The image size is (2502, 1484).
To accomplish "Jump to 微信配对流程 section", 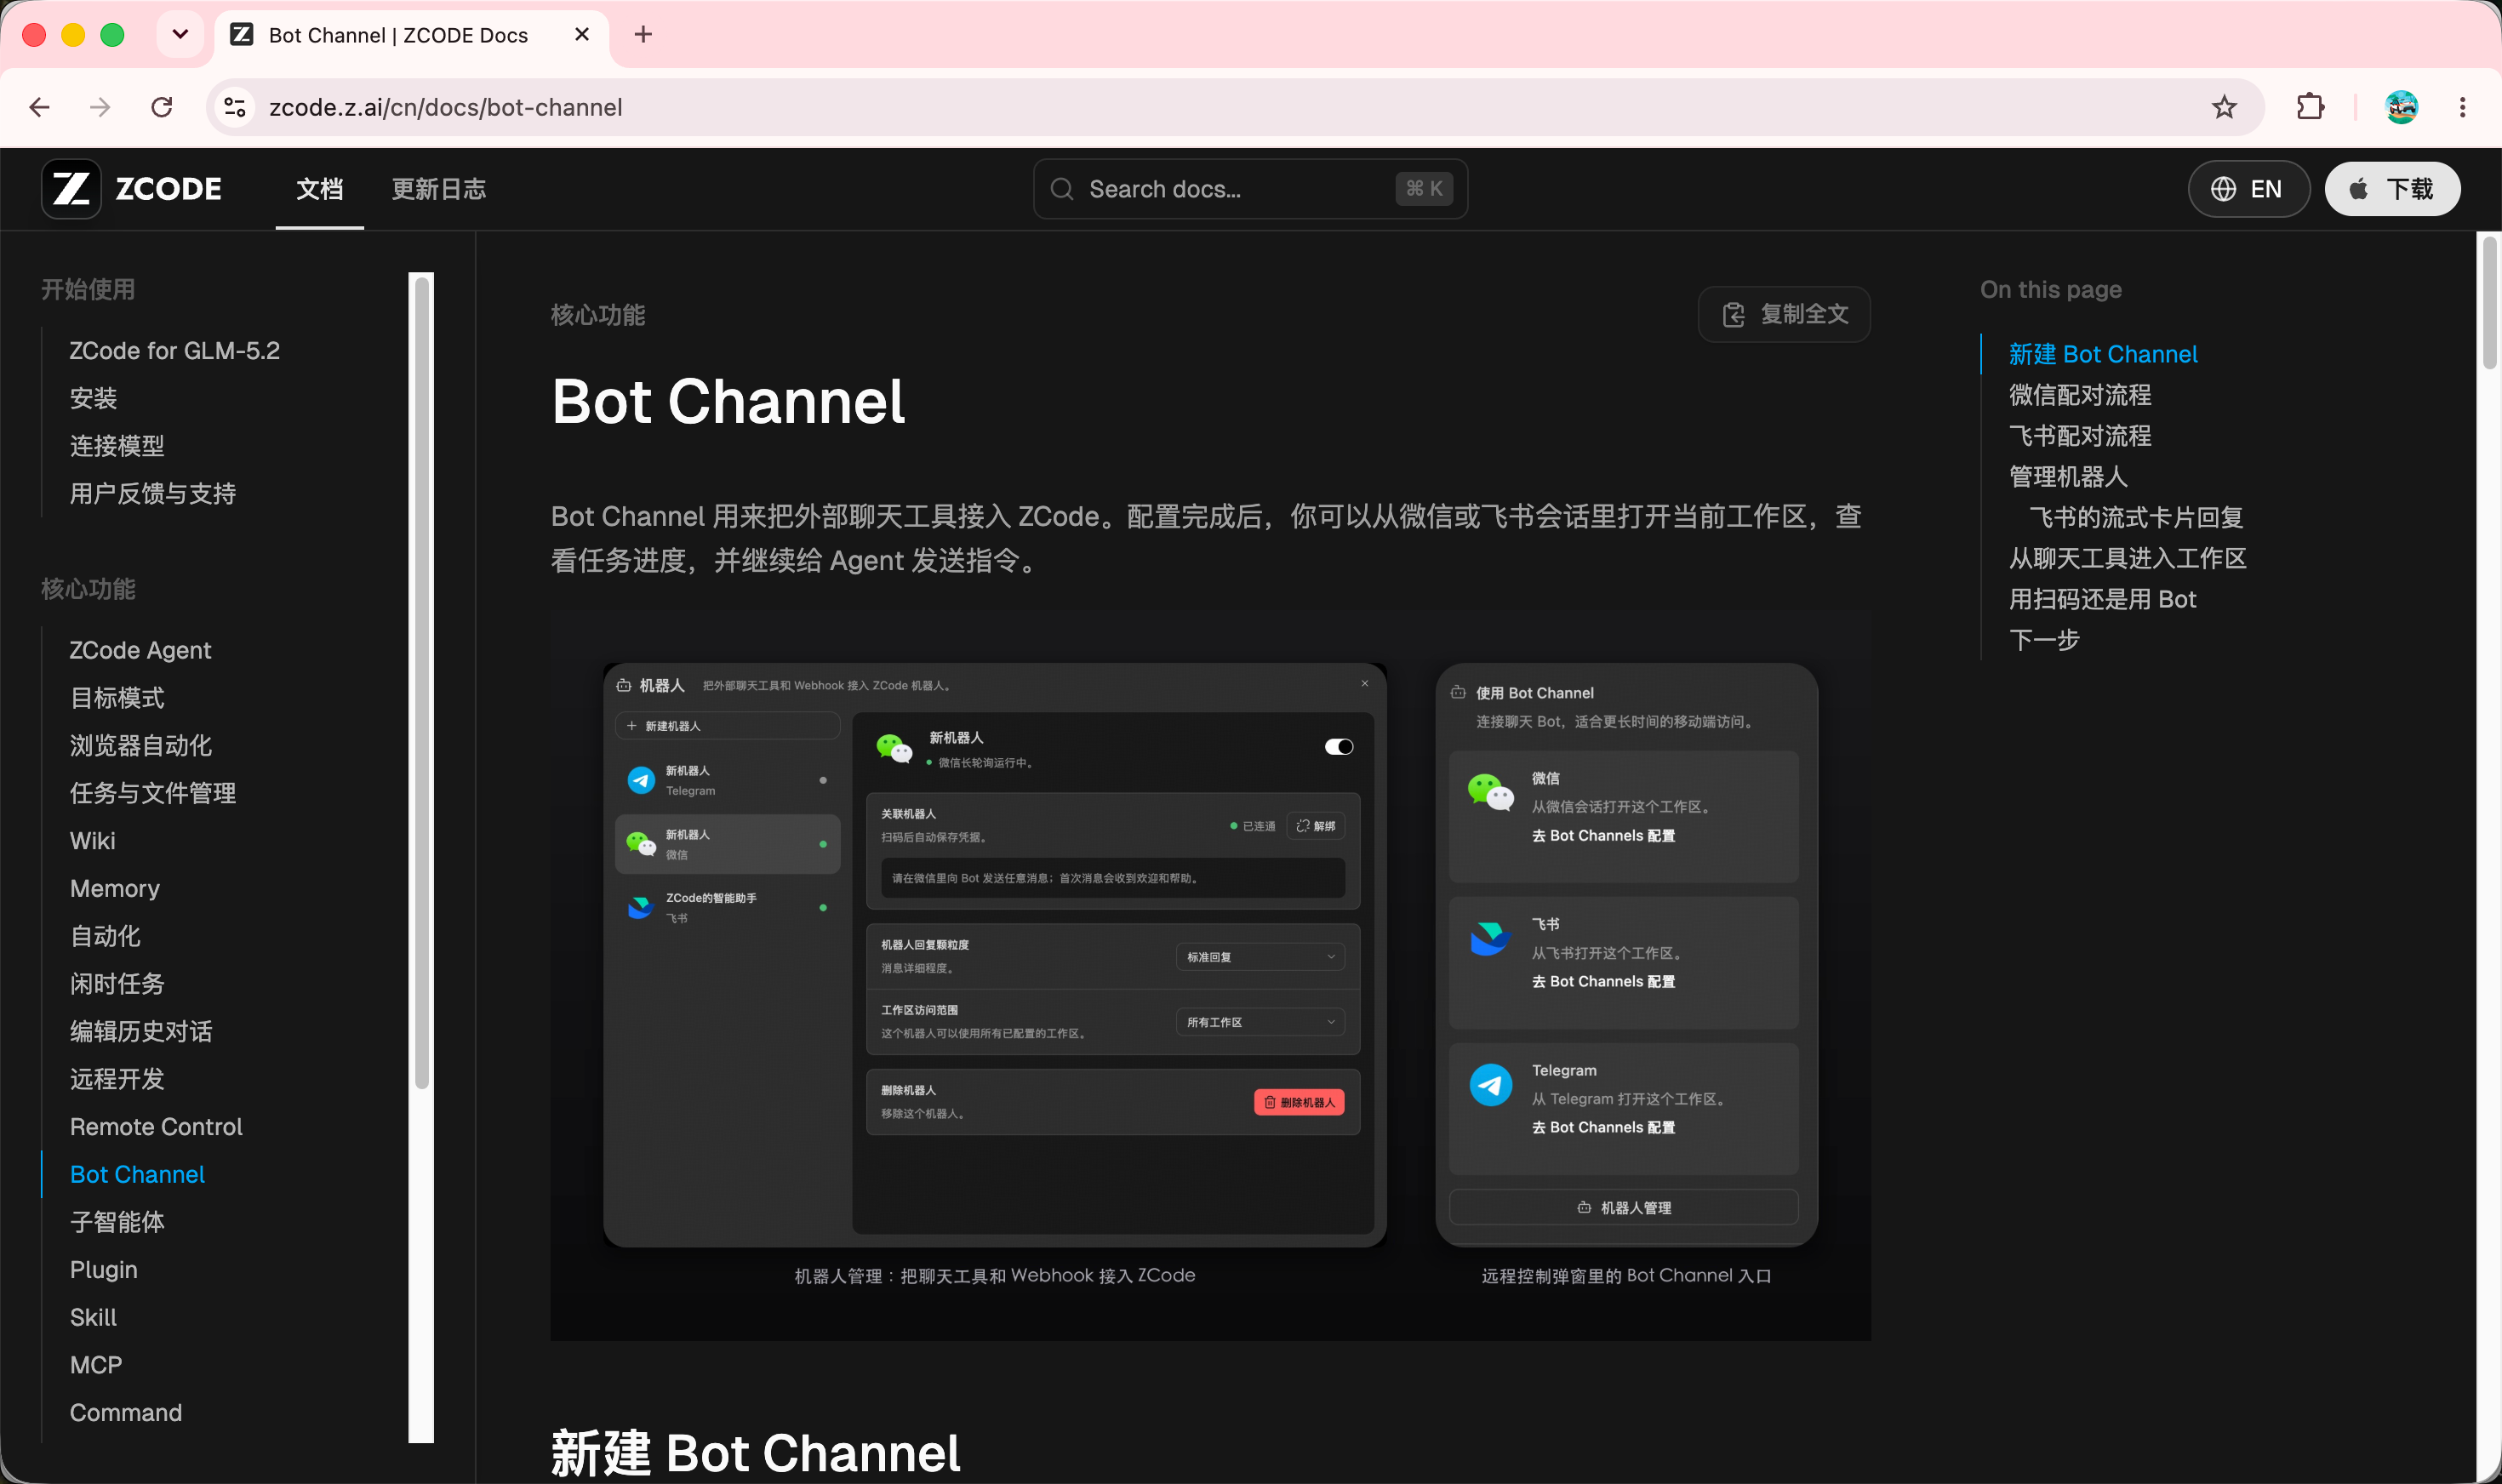I will [x=2080, y=395].
